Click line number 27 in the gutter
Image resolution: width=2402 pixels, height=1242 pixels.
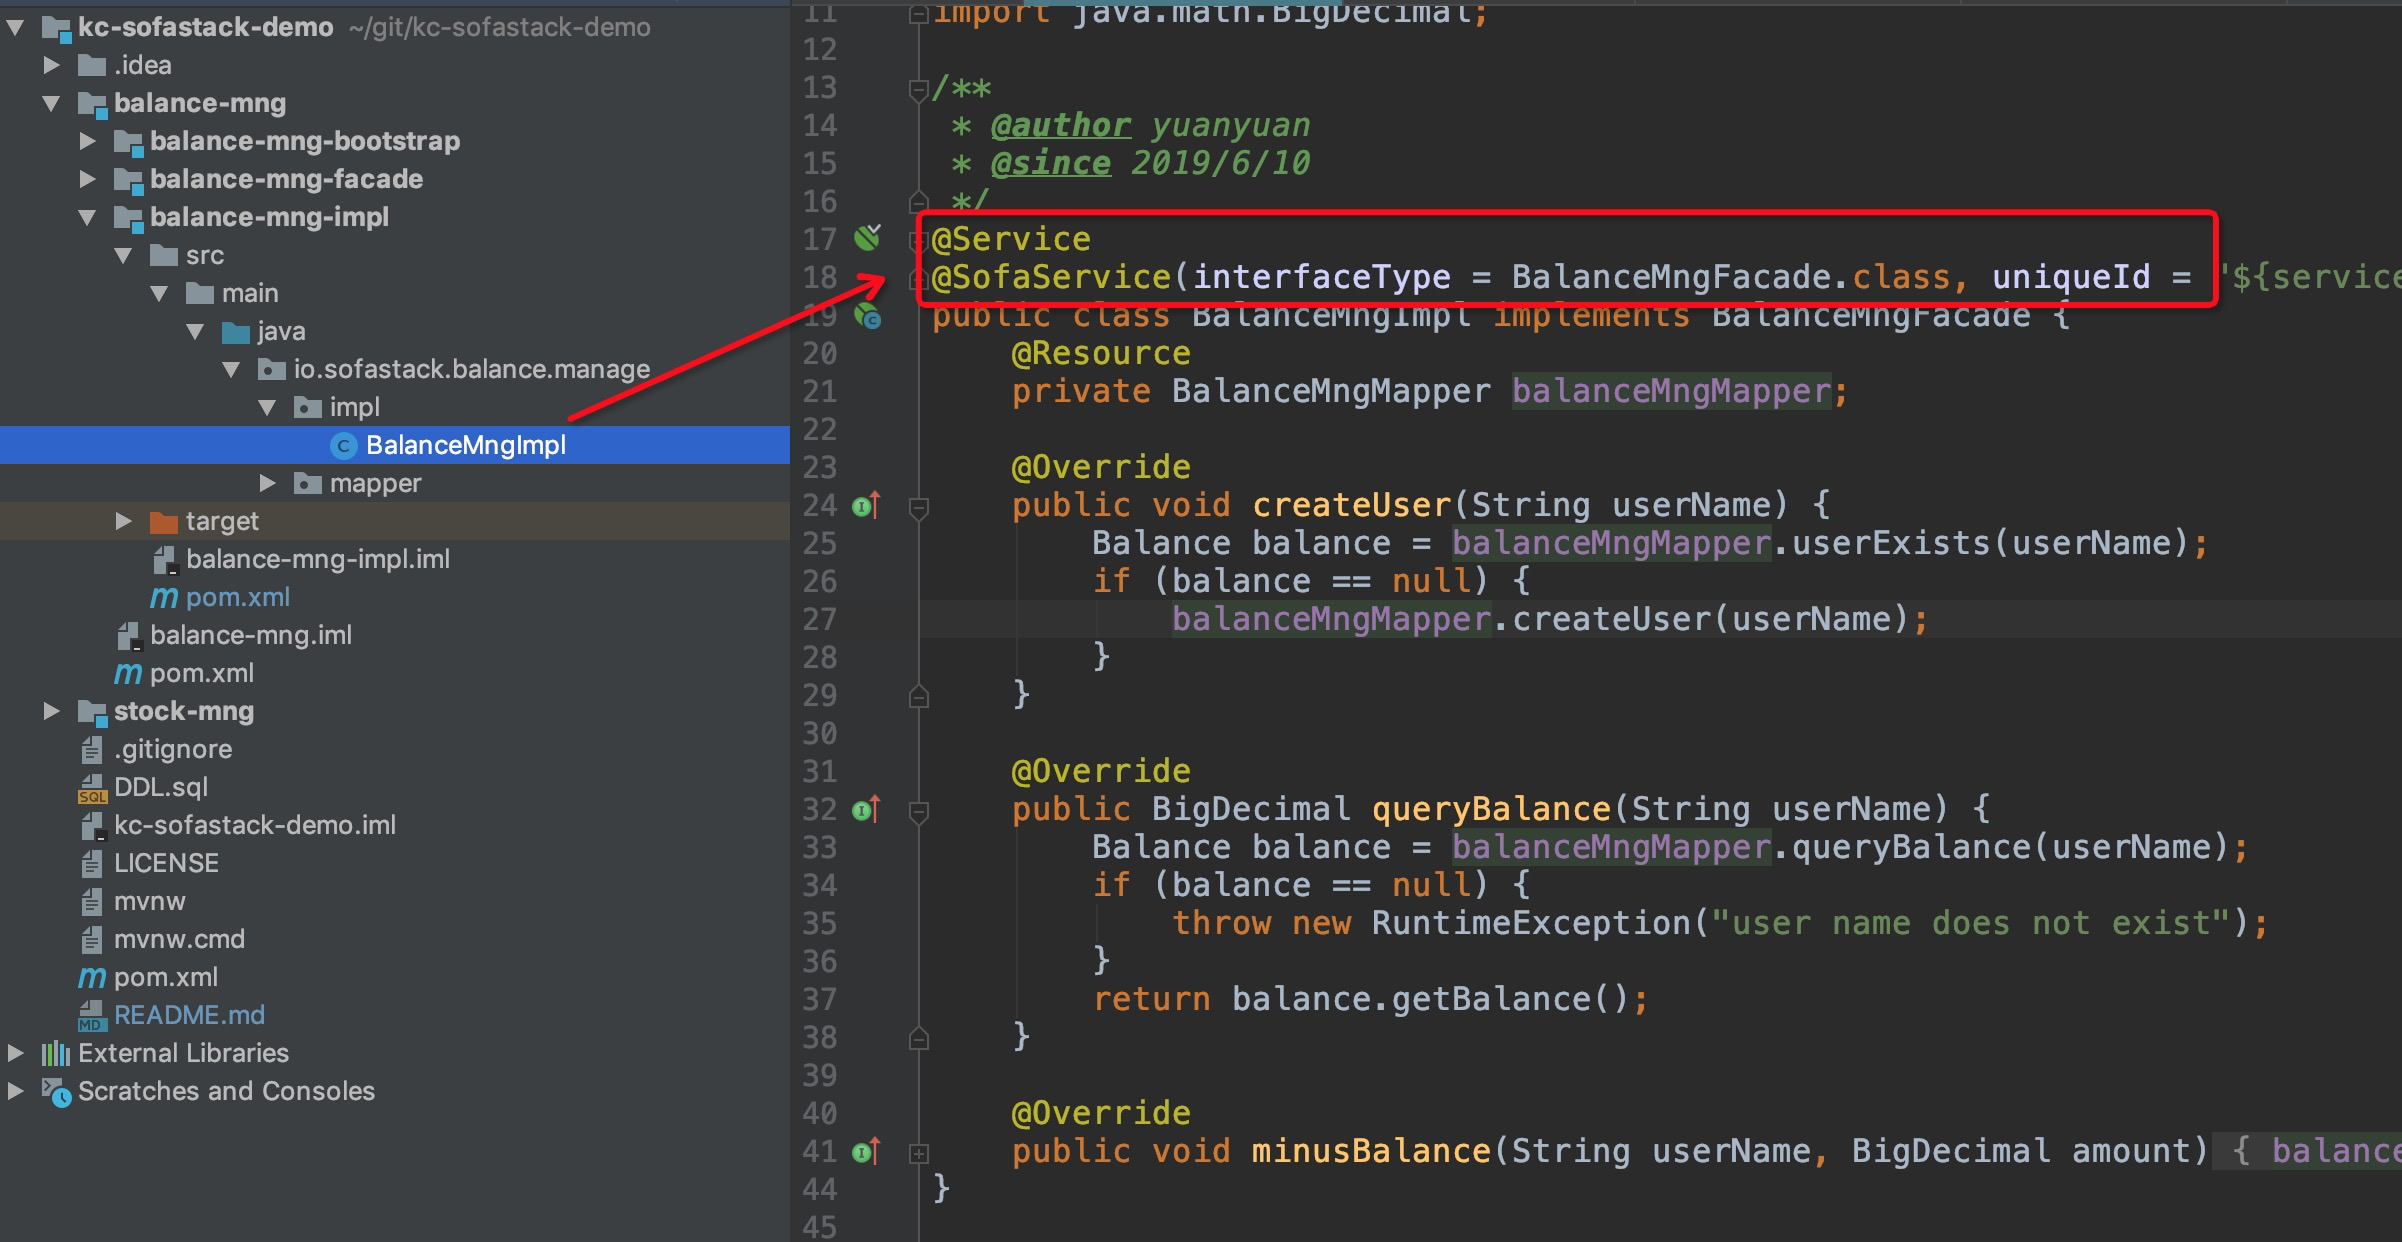pyautogui.click(x=820, y=620)
